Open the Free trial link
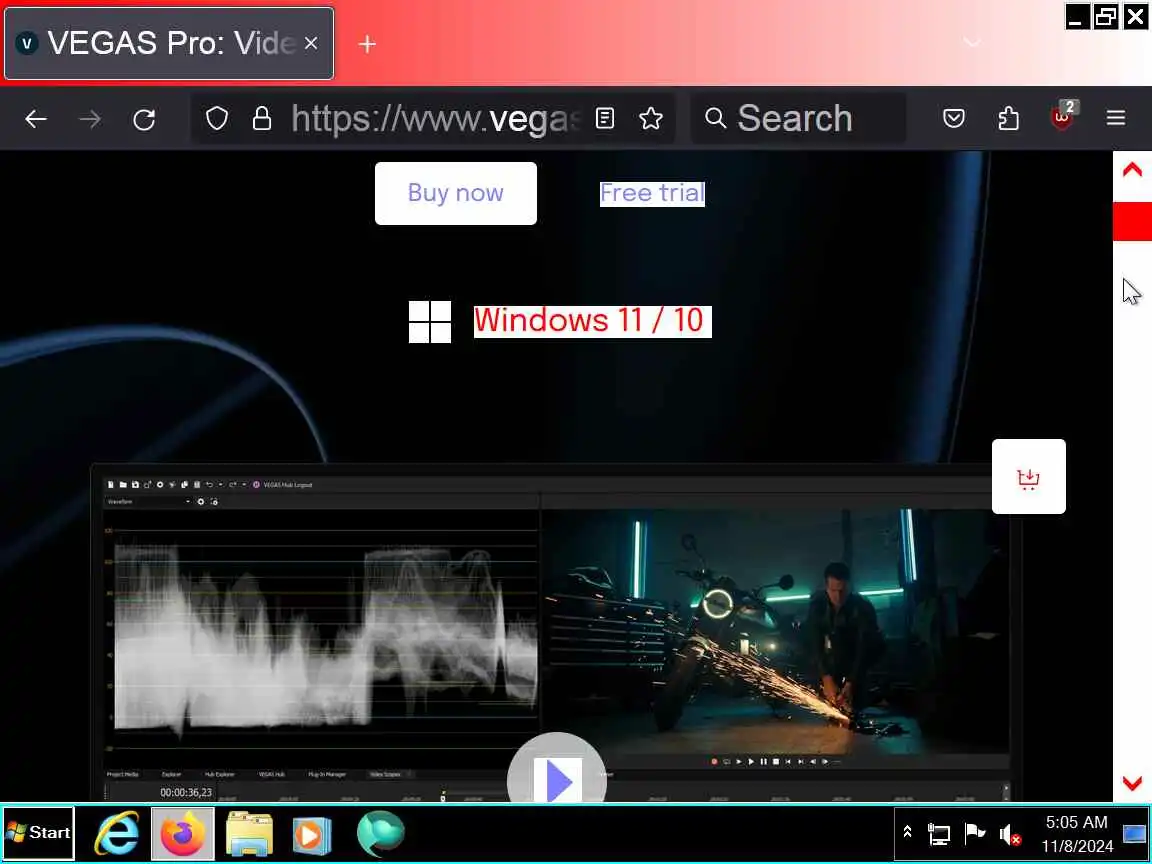This screenshot has width=1152, height=864. click(652, 193)
